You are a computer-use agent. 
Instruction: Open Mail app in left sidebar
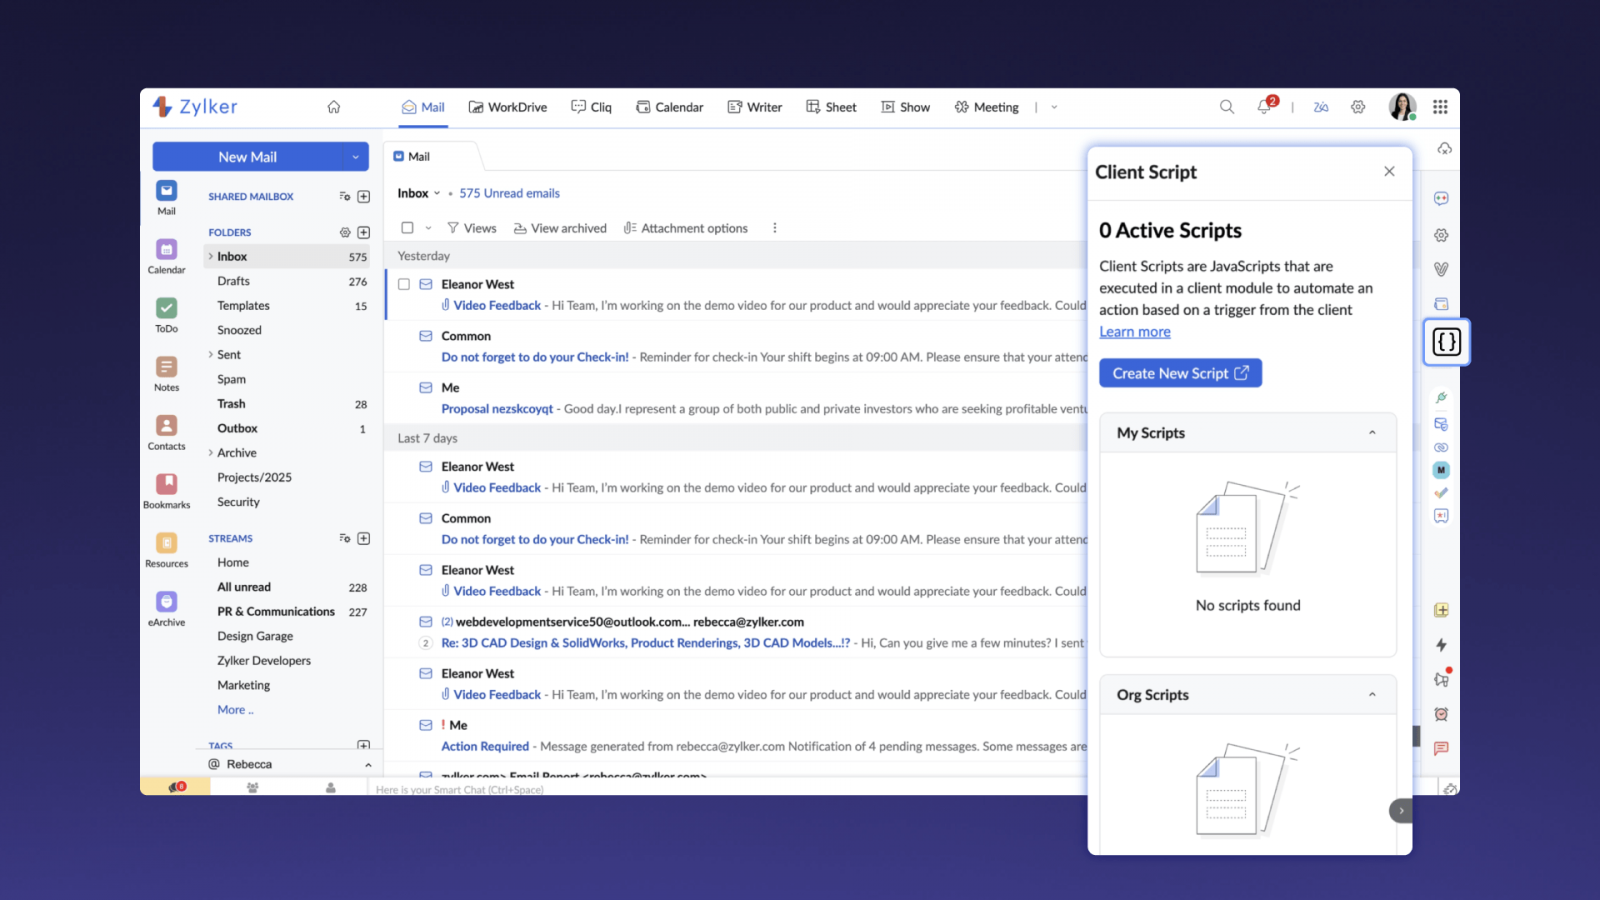tap(166, 197)
